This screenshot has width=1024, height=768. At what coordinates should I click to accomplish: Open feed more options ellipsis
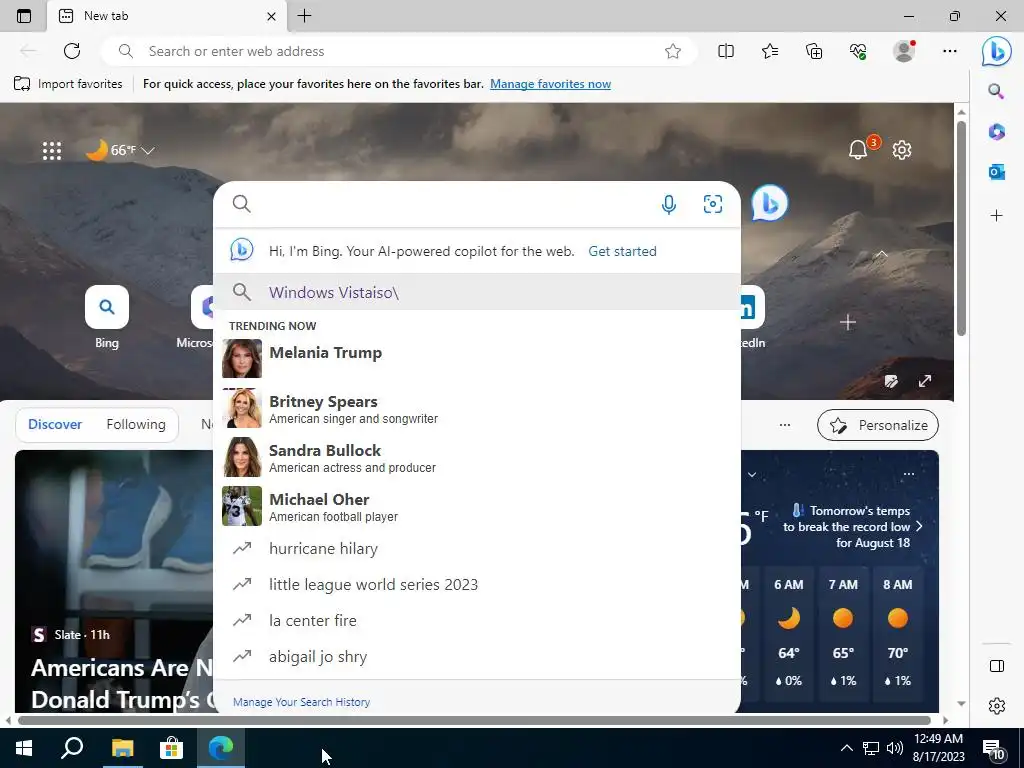click(x=784, y=425)
